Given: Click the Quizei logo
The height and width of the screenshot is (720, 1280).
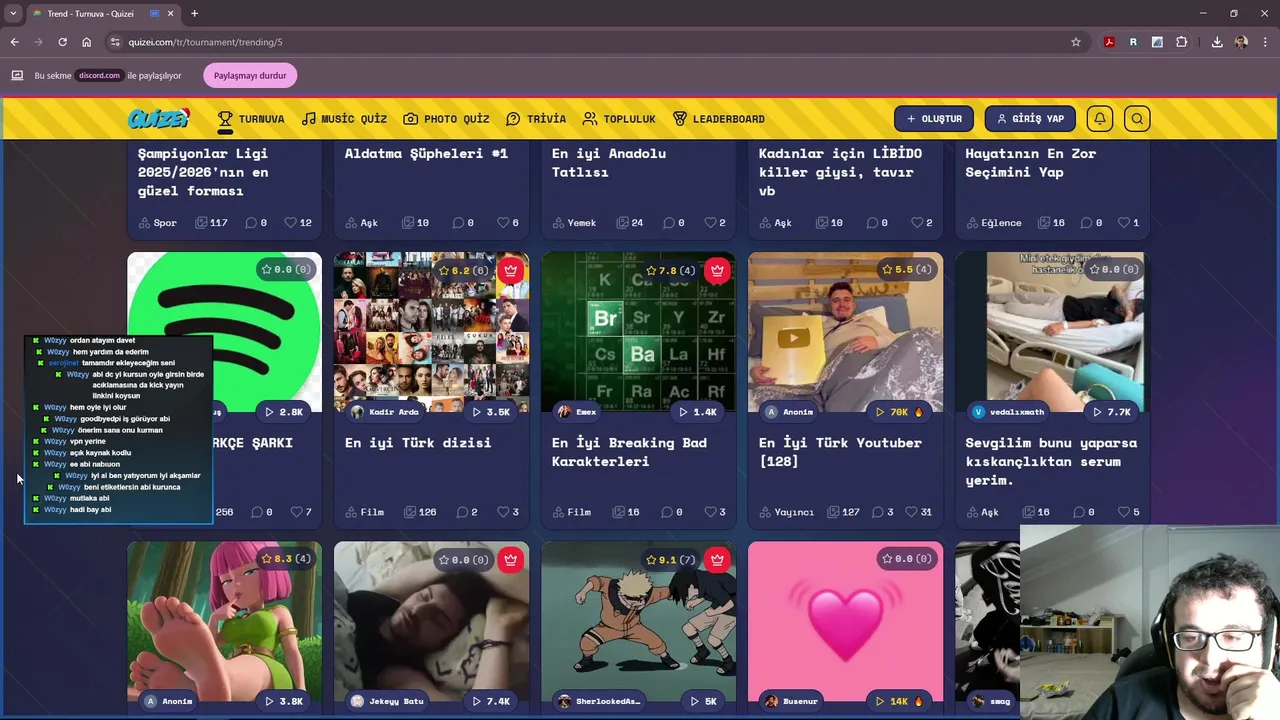Looking at the screenshot, I should click(x=158, y=119).
